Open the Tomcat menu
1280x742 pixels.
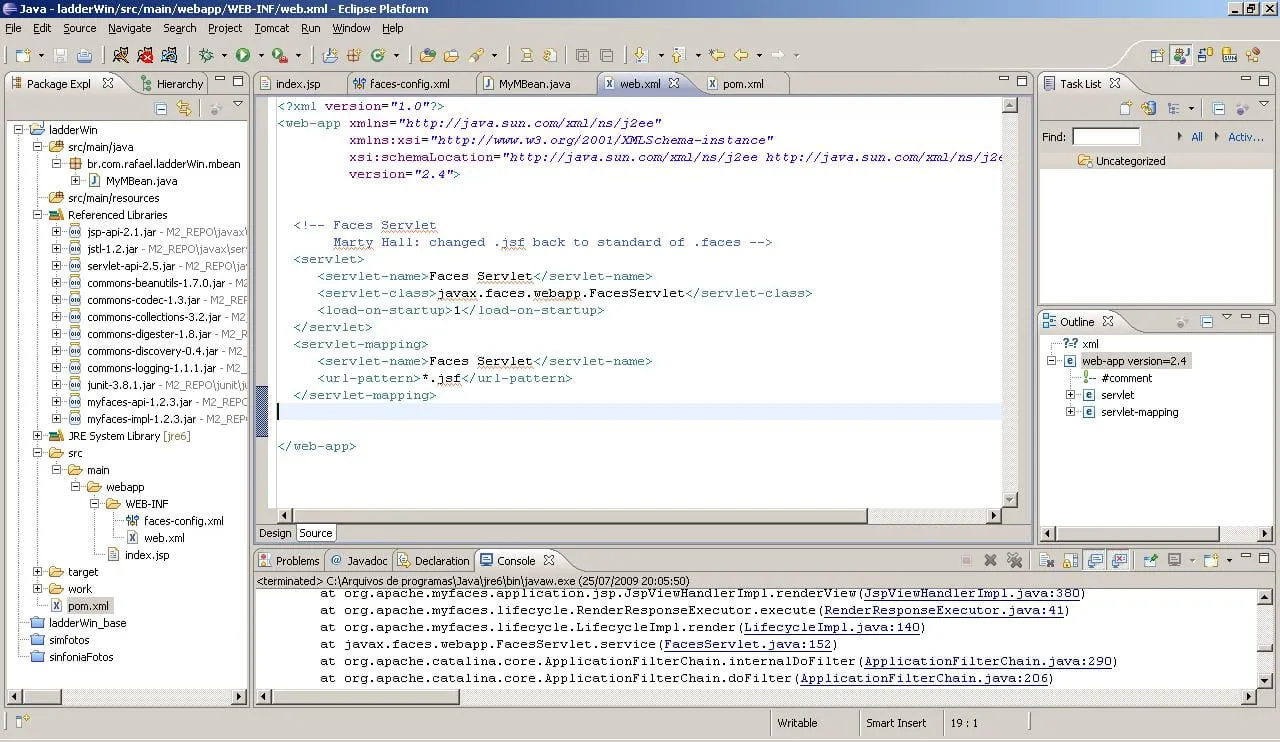[x=271, y=28]
